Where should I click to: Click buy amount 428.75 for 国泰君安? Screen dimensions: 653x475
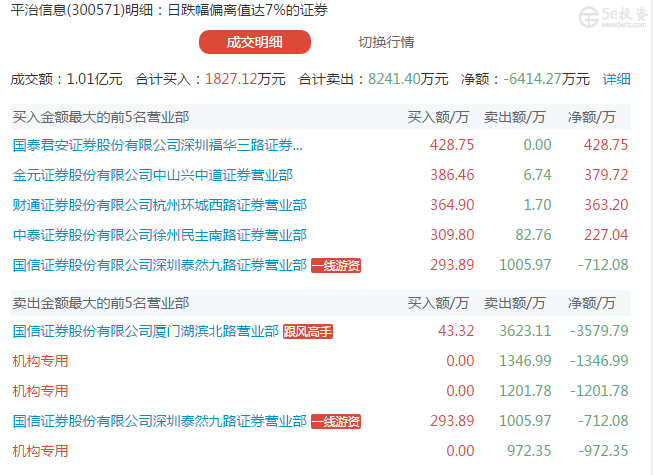coord(452,145)
